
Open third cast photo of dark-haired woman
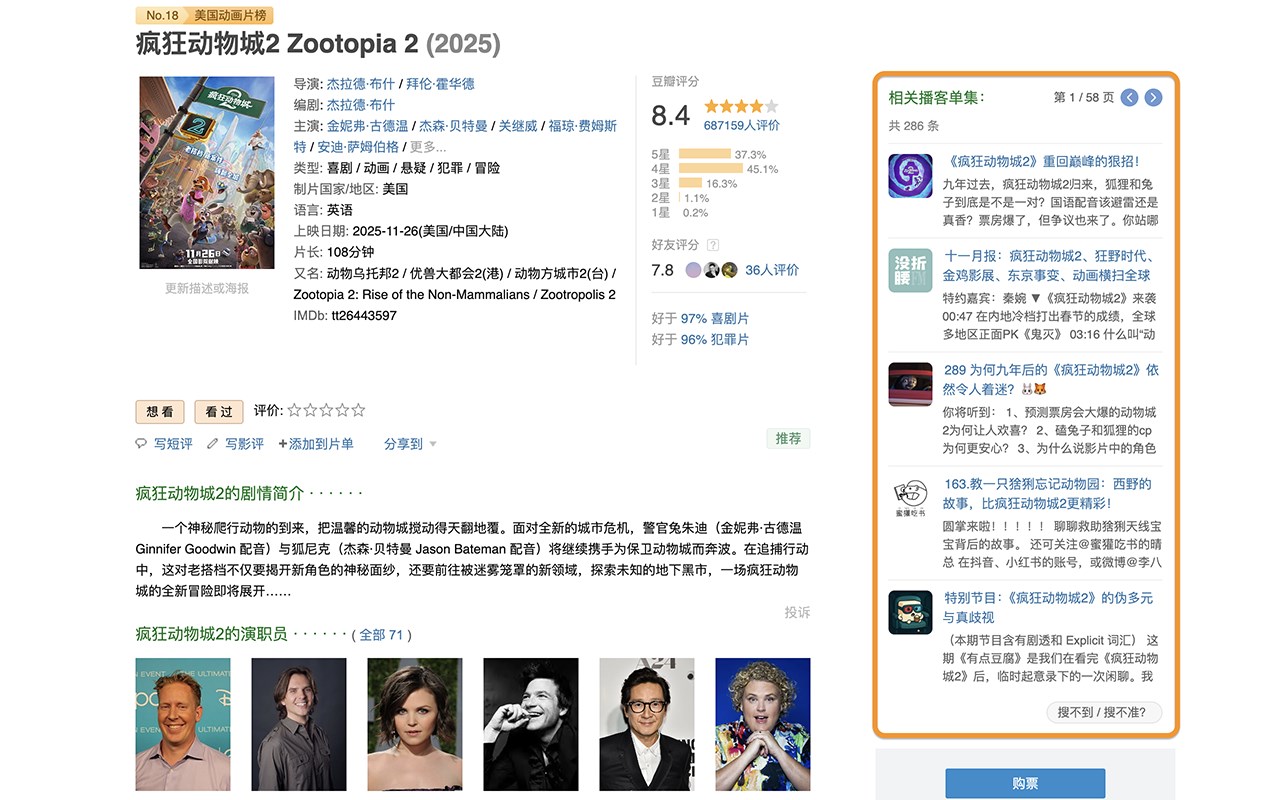[x=415, y=724]
